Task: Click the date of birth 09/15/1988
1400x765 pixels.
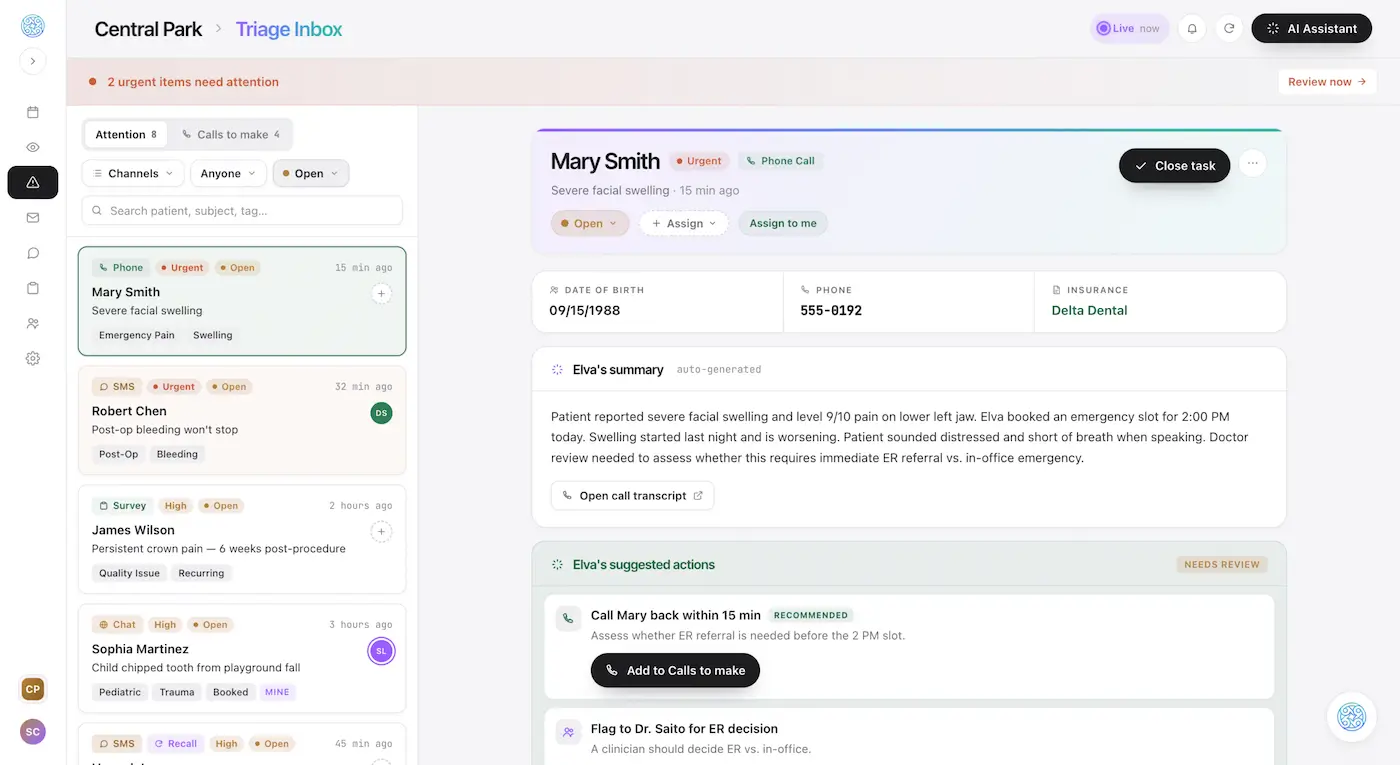Action: pyautogui.click(x=584, y=310)
